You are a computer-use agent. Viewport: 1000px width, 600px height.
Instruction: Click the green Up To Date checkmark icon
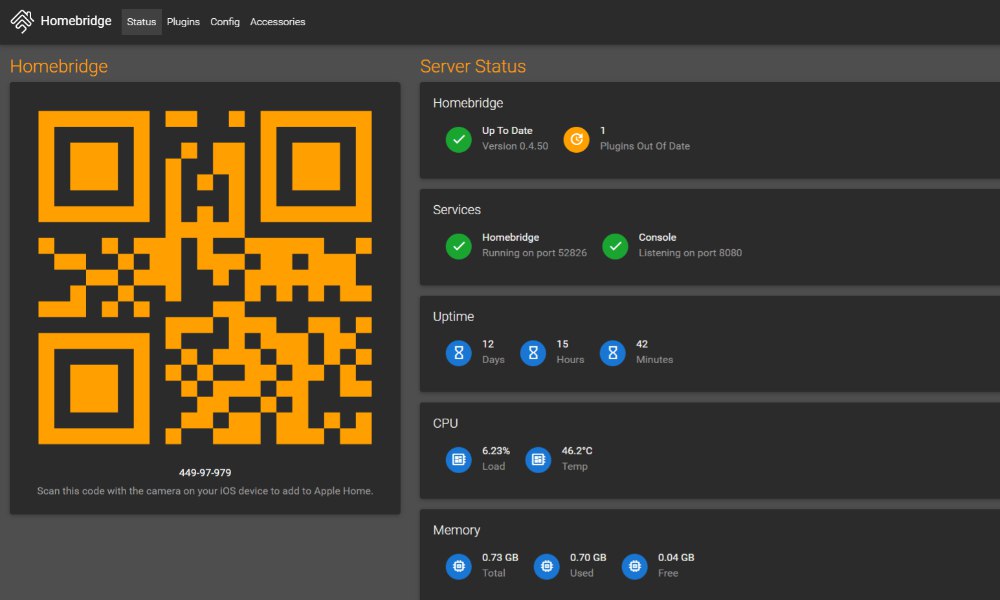point(459,140)
